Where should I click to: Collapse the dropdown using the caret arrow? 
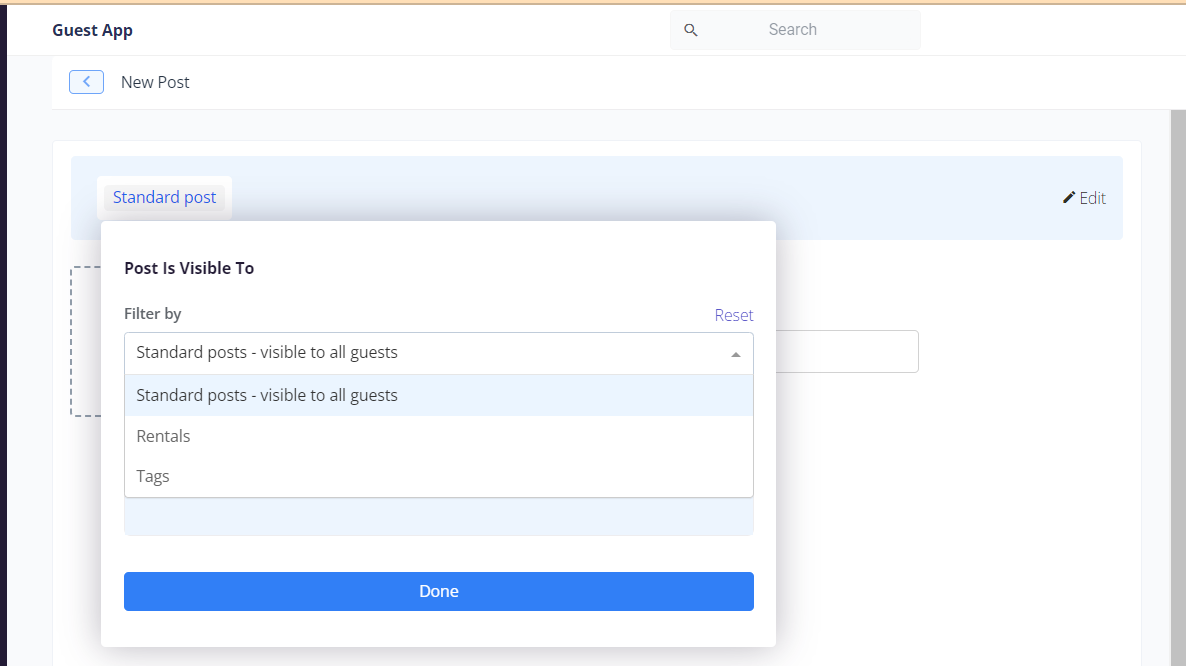[x=735, y=354]
